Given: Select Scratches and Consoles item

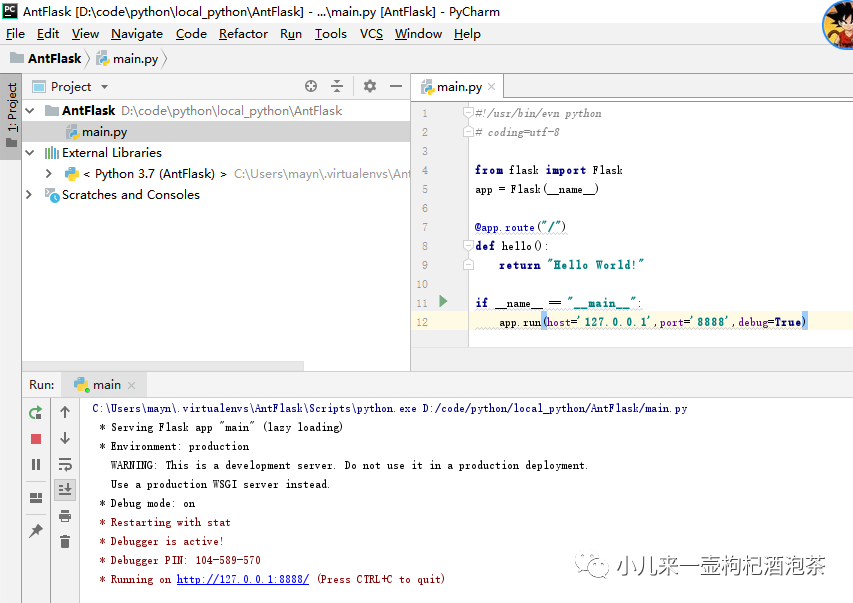Looking at the screenshot, I should (131, 195).
